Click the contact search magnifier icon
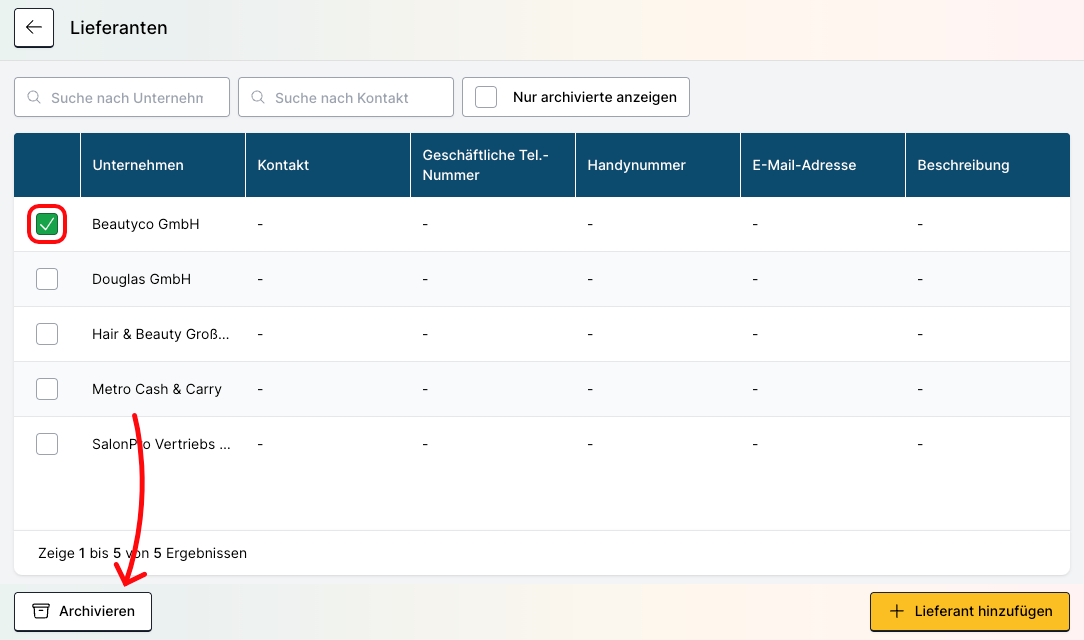The image size is (1084, 640). 258,98
